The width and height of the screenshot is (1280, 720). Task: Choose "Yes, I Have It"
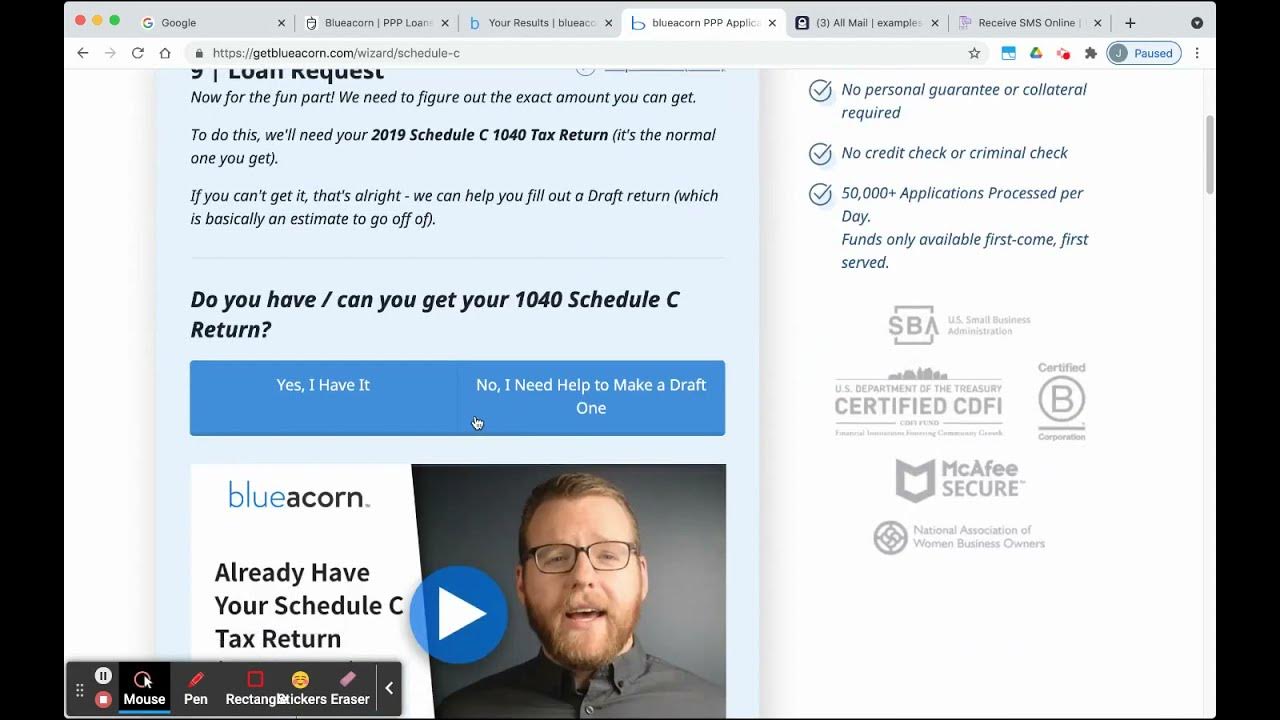coord(323,397)
